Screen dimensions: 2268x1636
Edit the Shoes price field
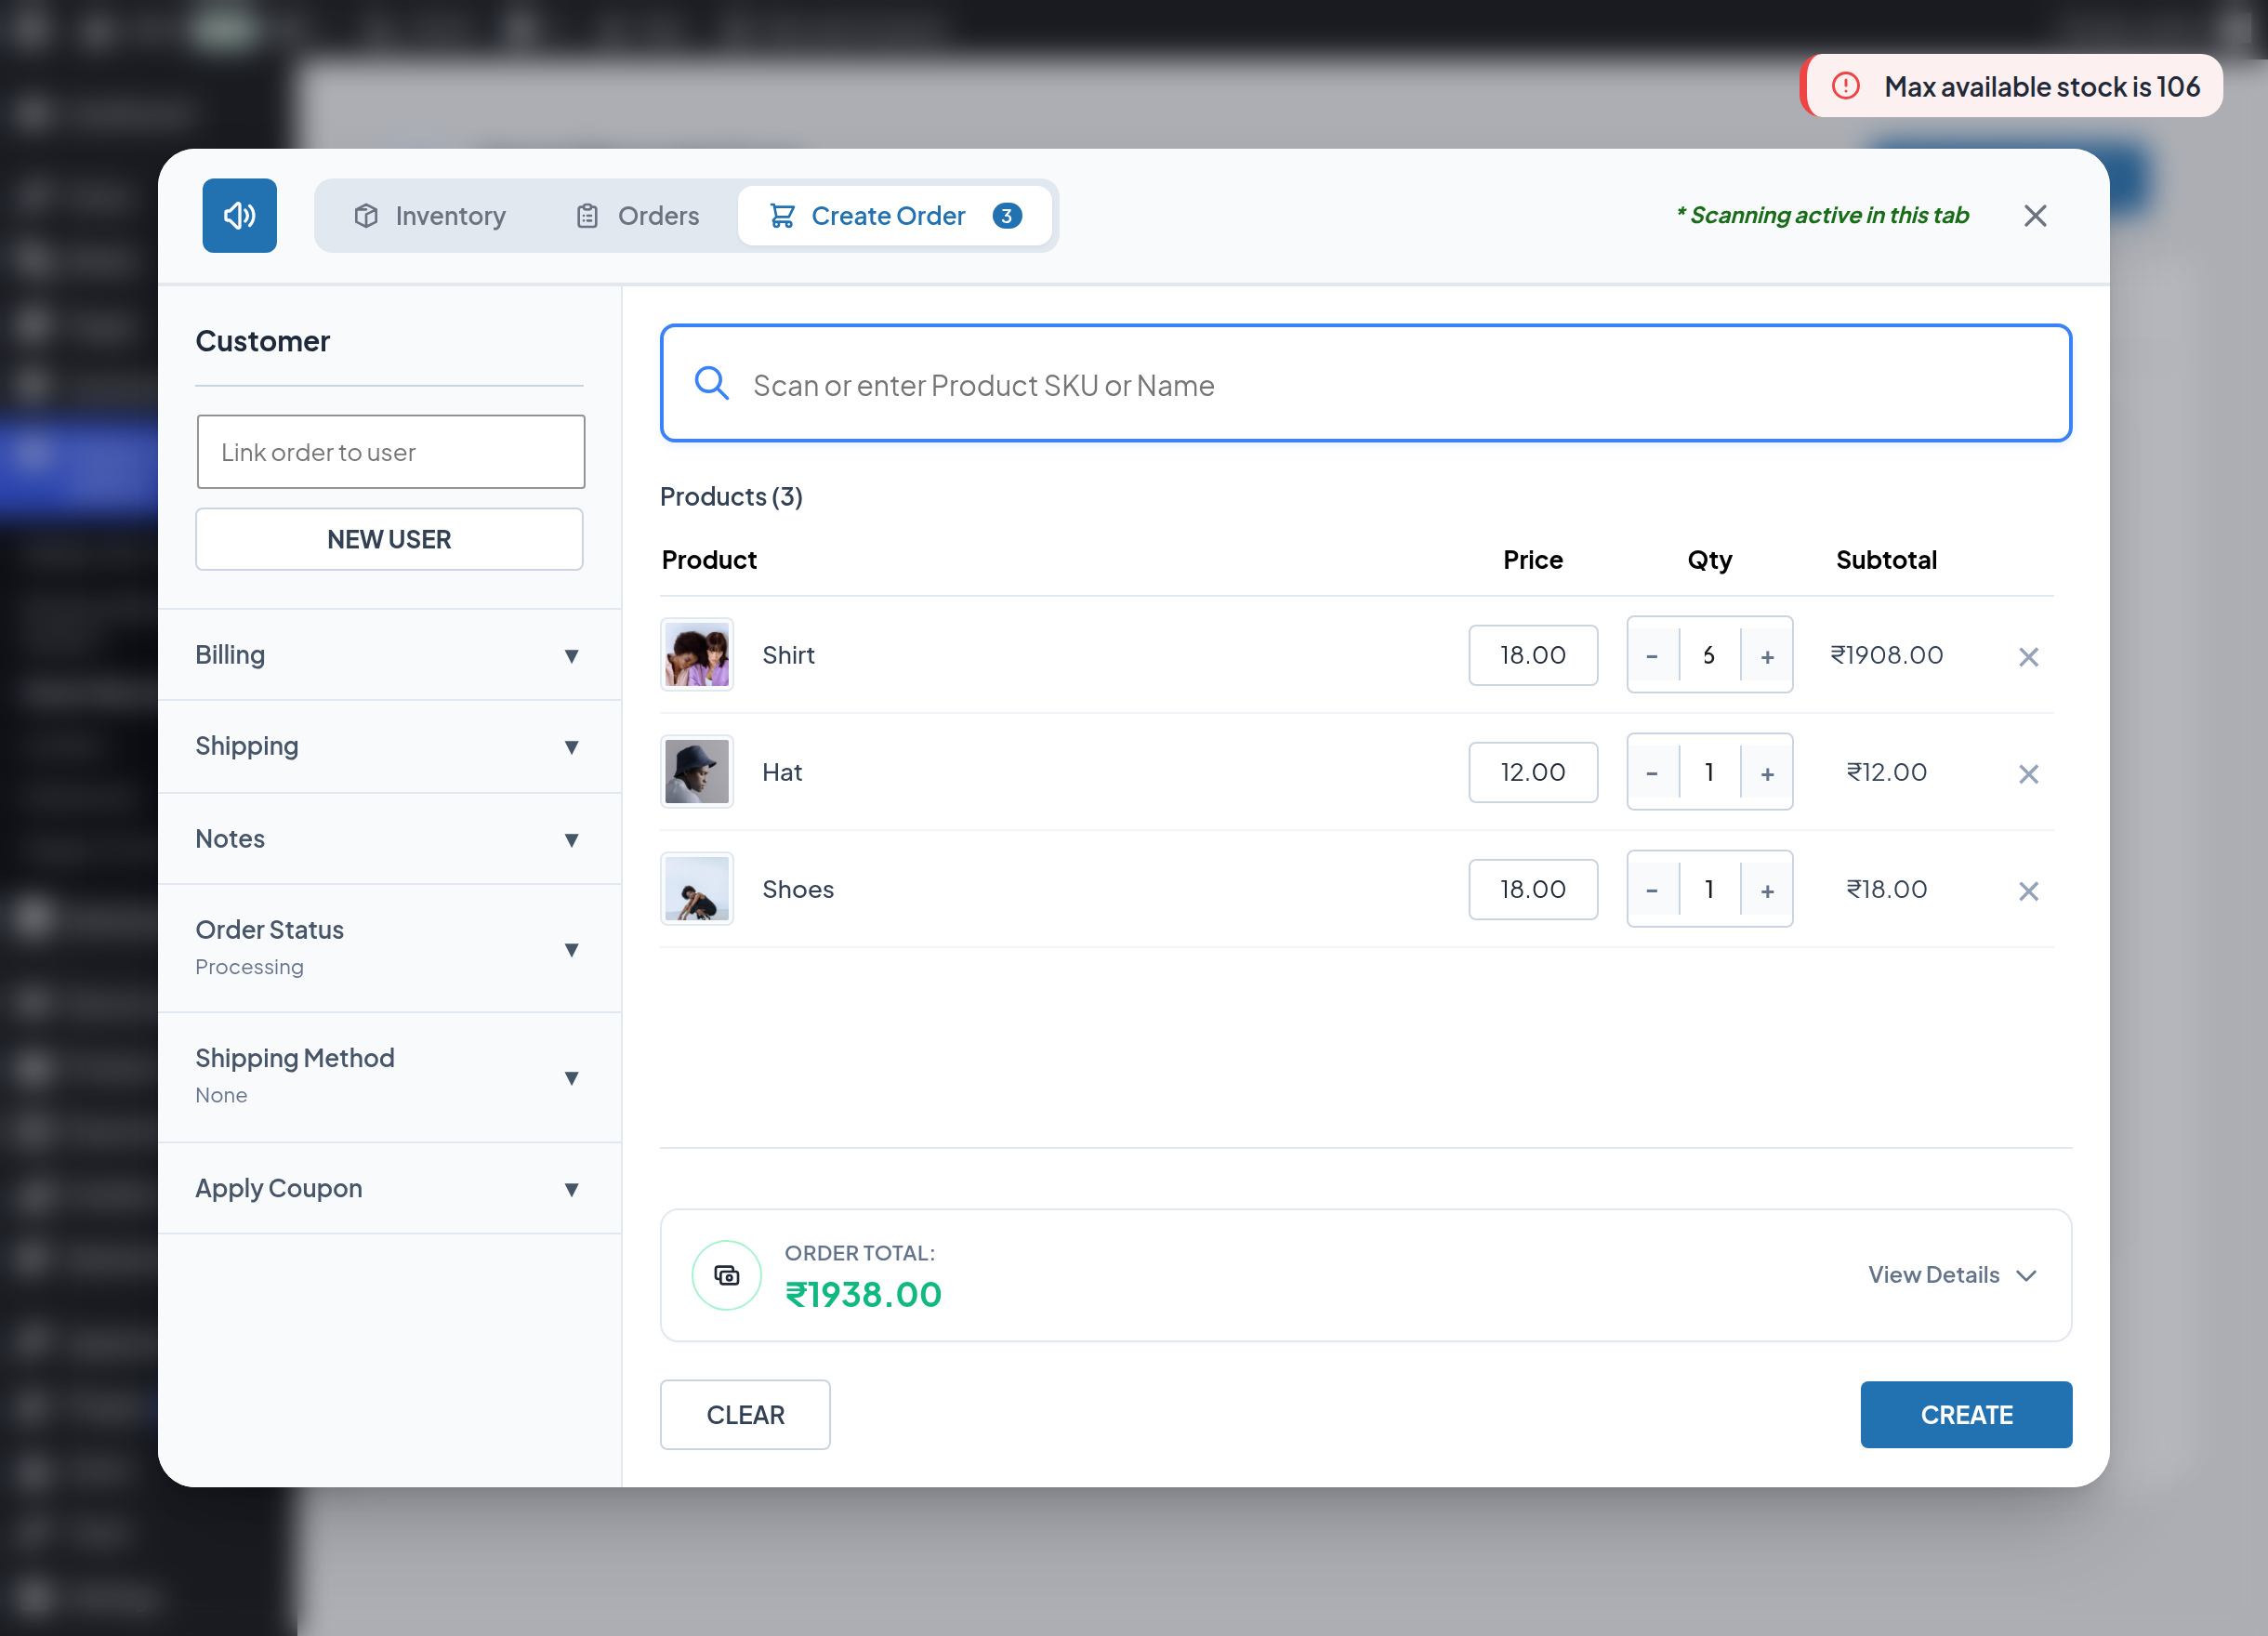1532,889
